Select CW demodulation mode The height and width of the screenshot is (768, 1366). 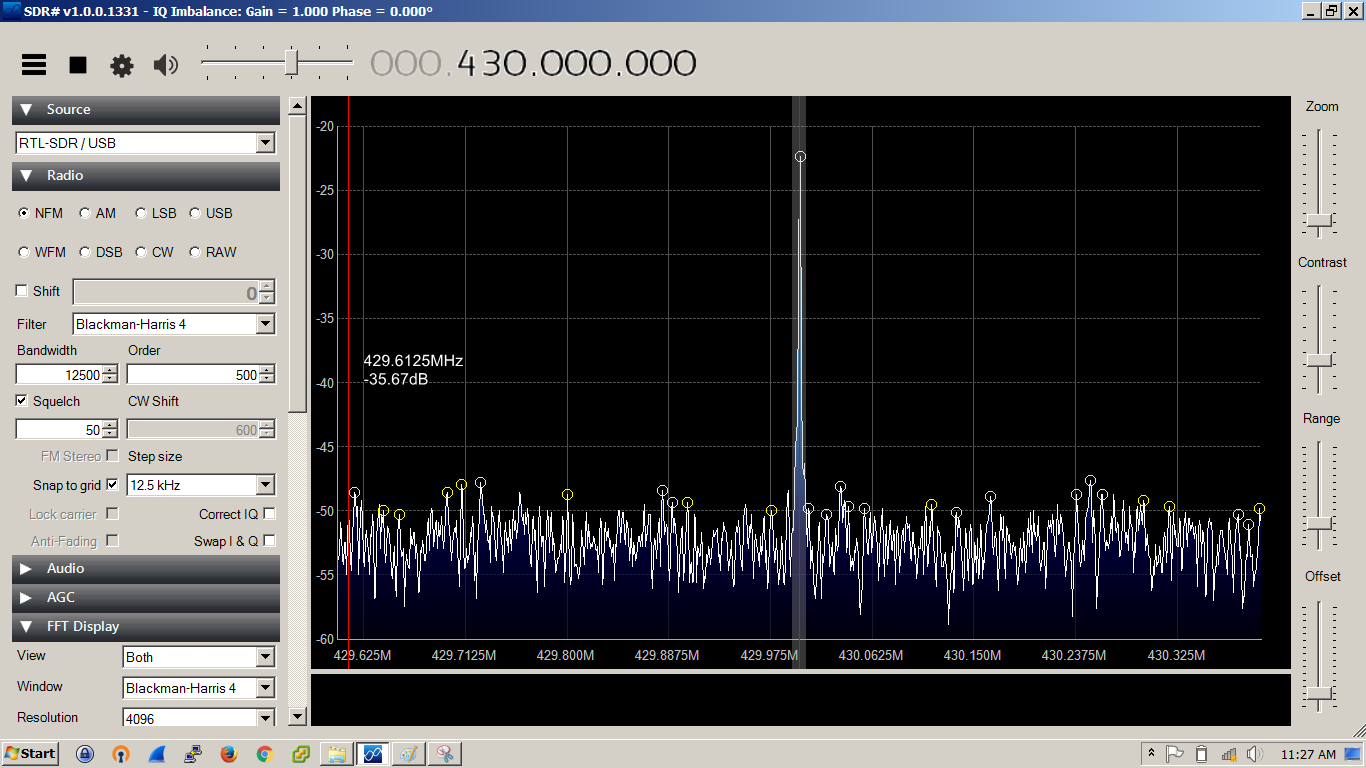(154, 252)
